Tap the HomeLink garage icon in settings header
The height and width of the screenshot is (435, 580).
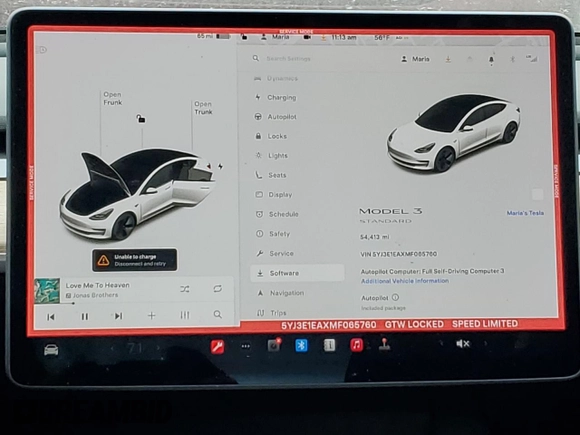click(x=469, y=59)
